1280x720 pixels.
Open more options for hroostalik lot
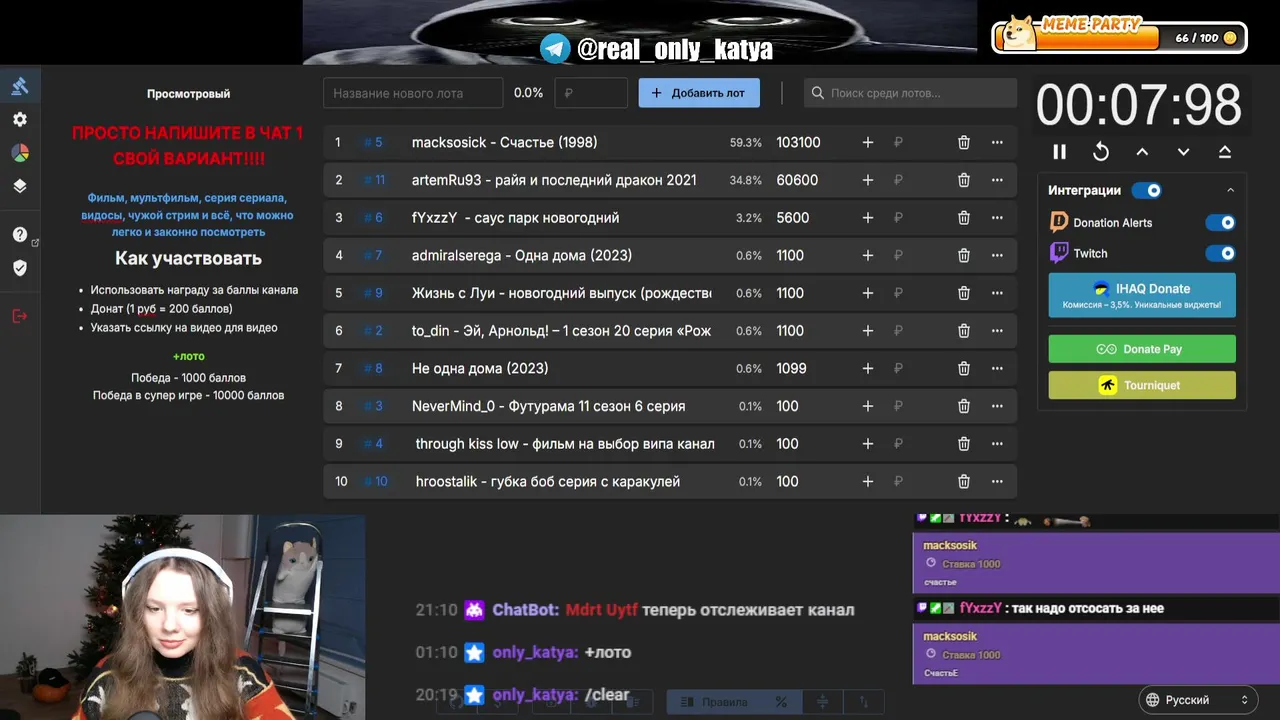pyautogui.click(x=997, y=482)
